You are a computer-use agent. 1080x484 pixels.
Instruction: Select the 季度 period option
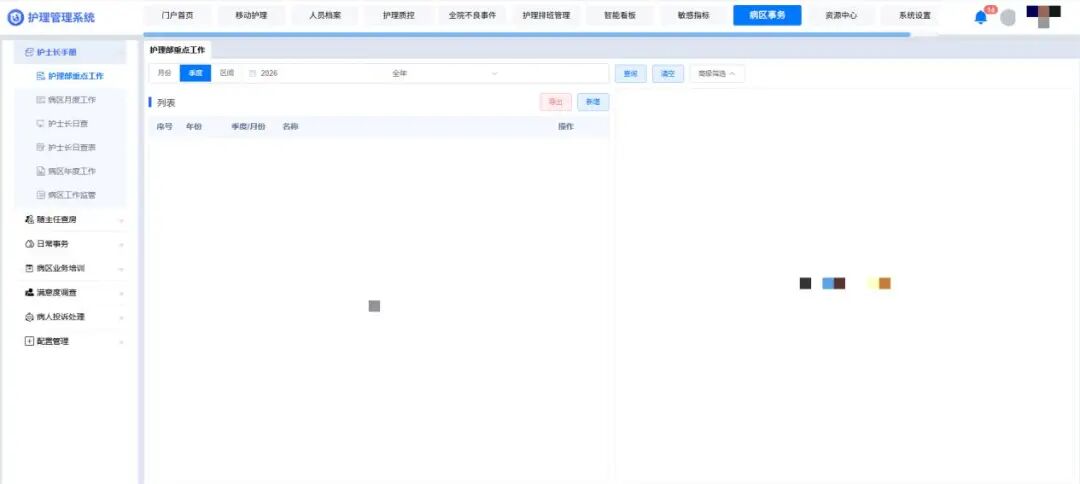(x=195, y=73)
